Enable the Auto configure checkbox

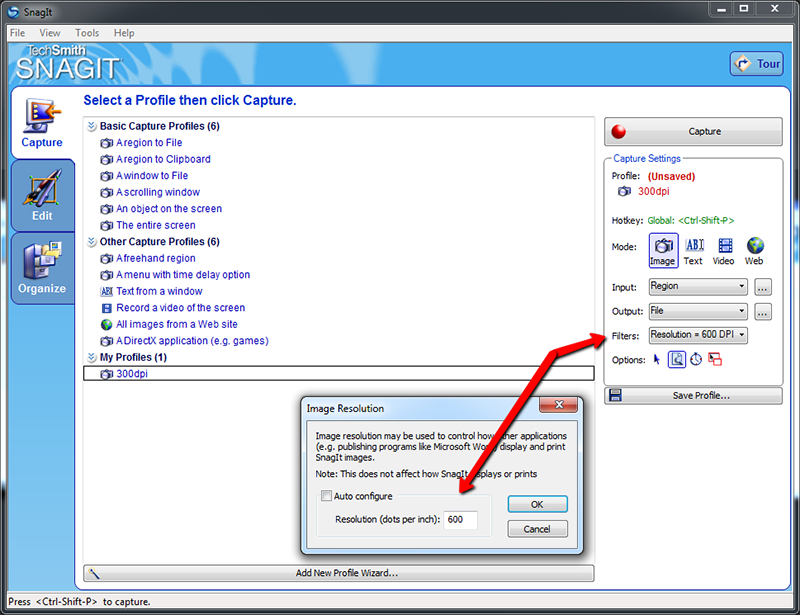[x=326, y=496]
